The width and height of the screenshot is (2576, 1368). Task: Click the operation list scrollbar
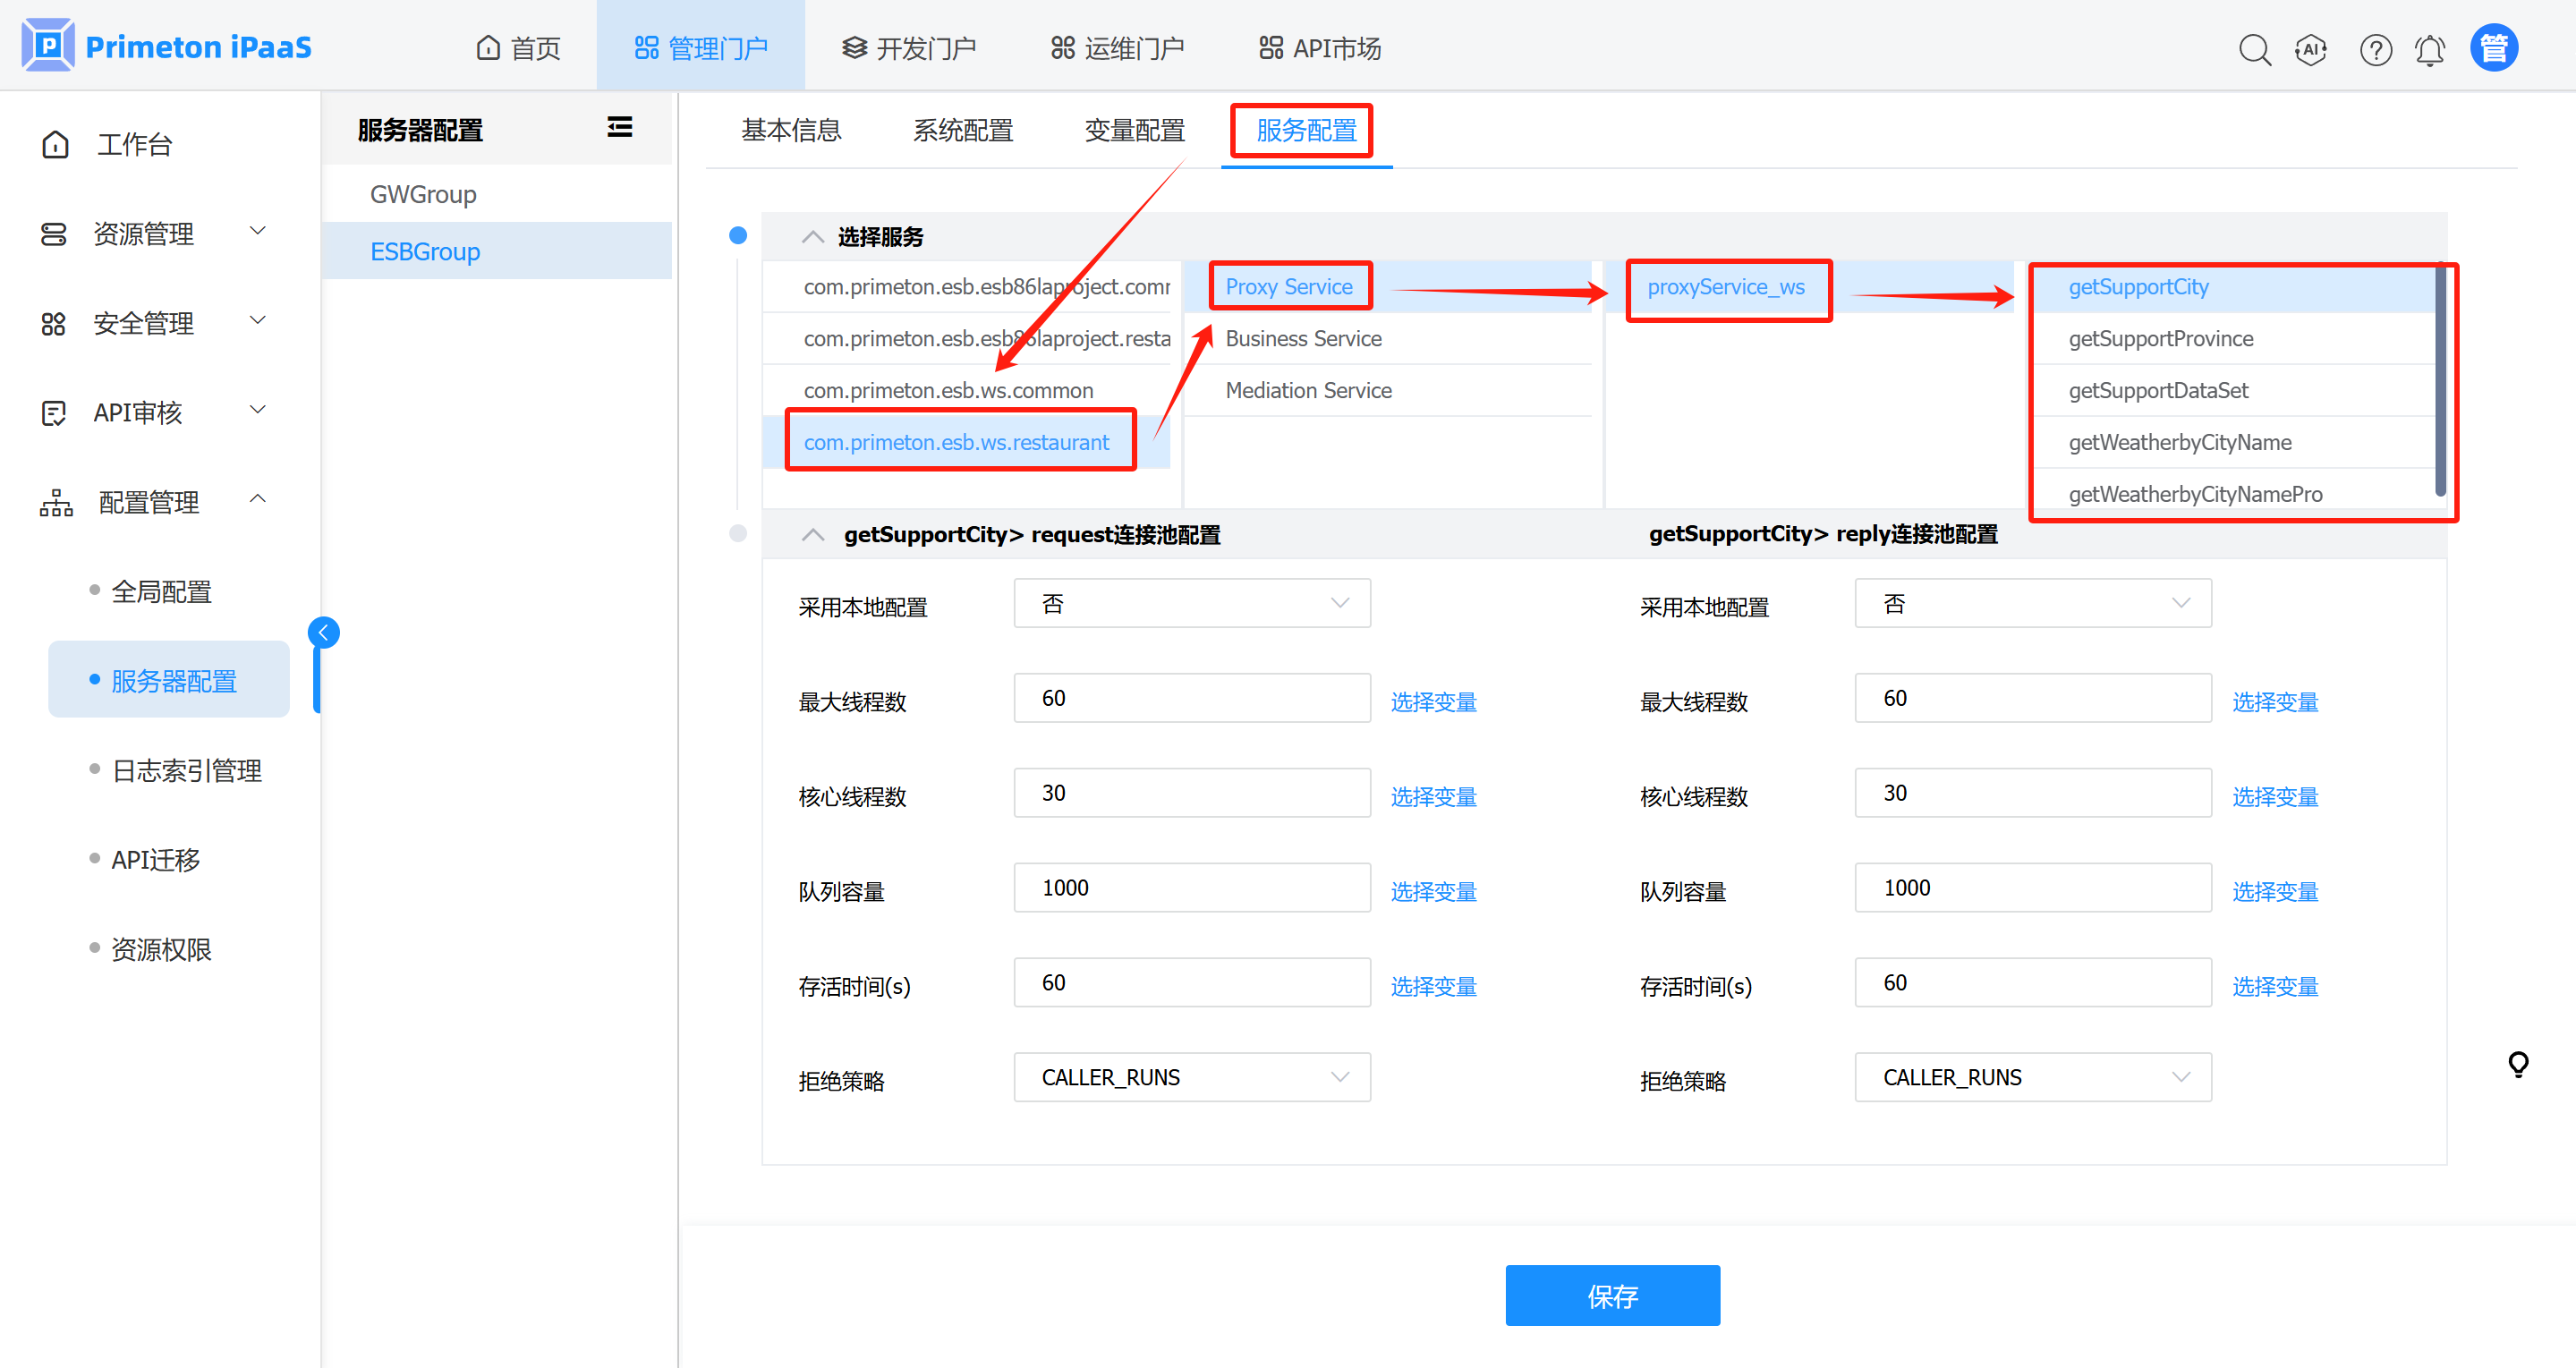coord(2439,380)
